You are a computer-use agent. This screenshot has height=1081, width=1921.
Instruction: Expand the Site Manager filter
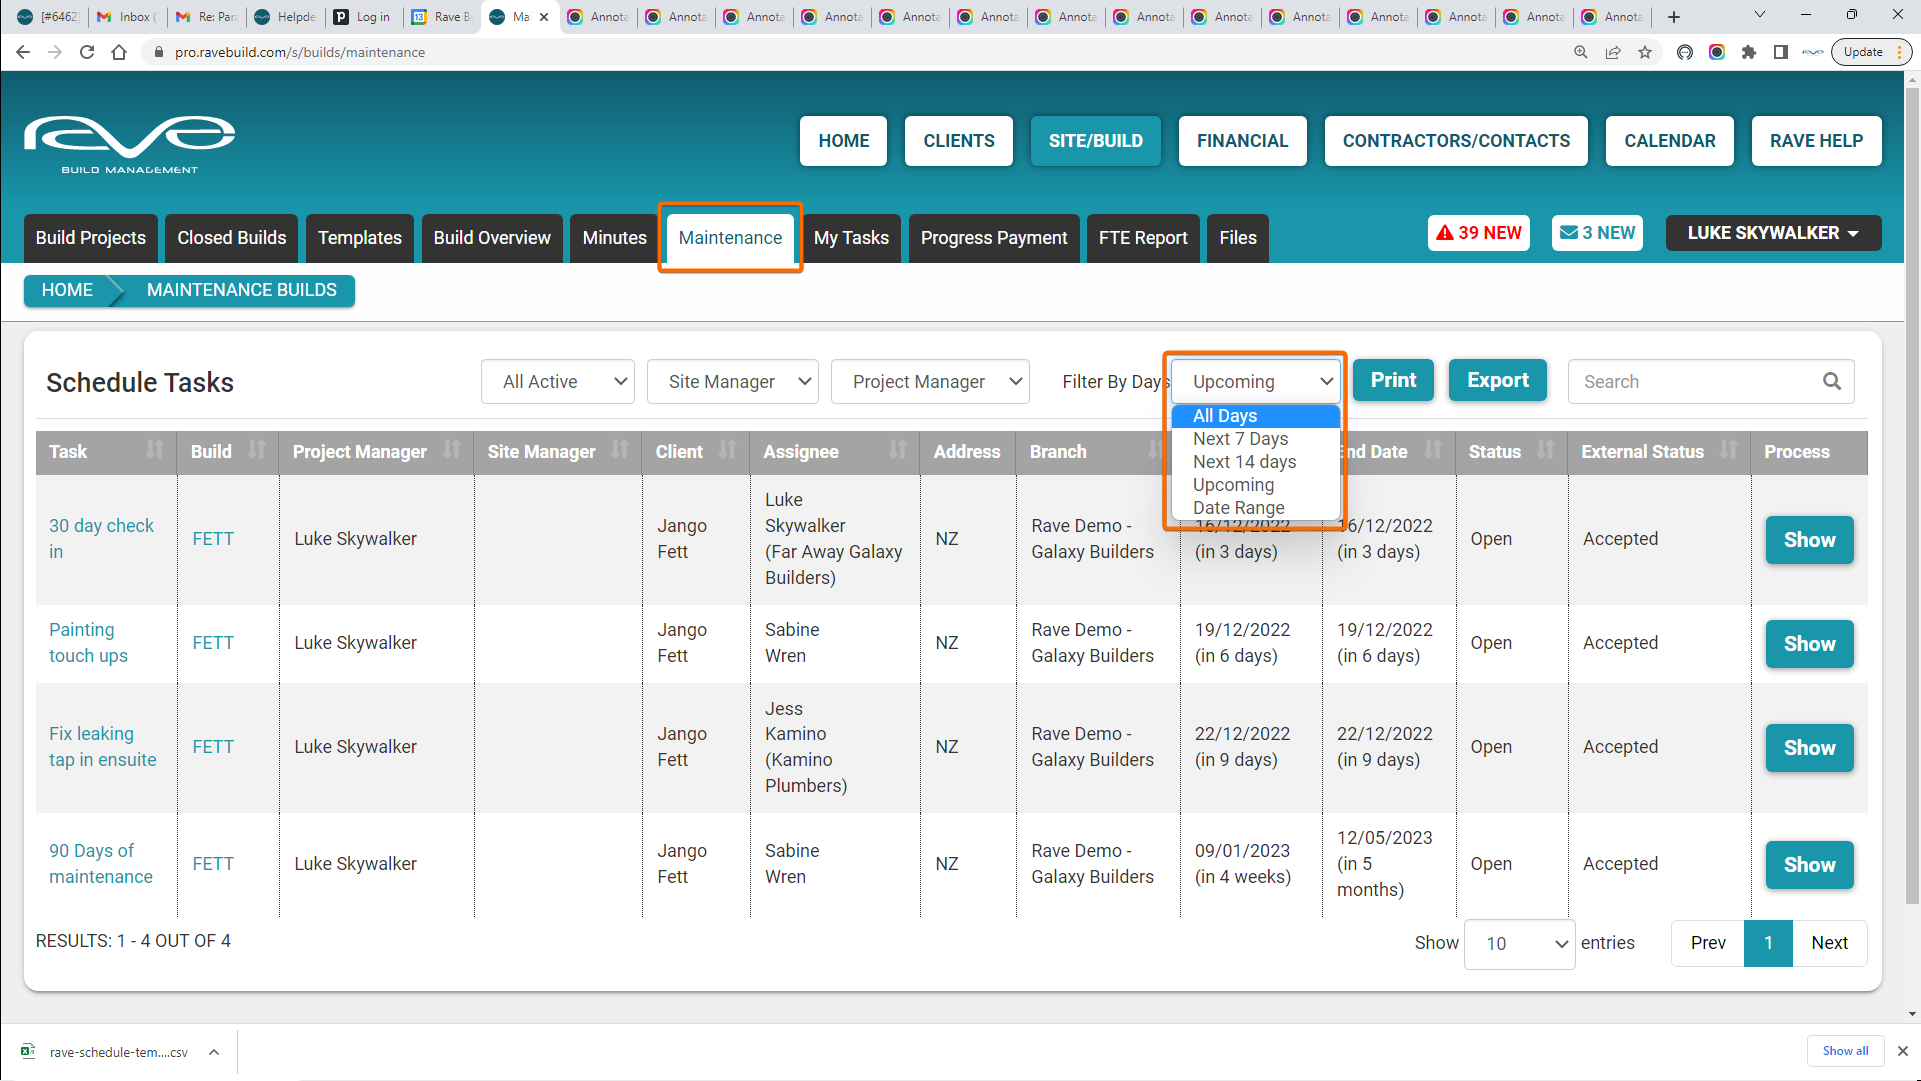[732, 382]
